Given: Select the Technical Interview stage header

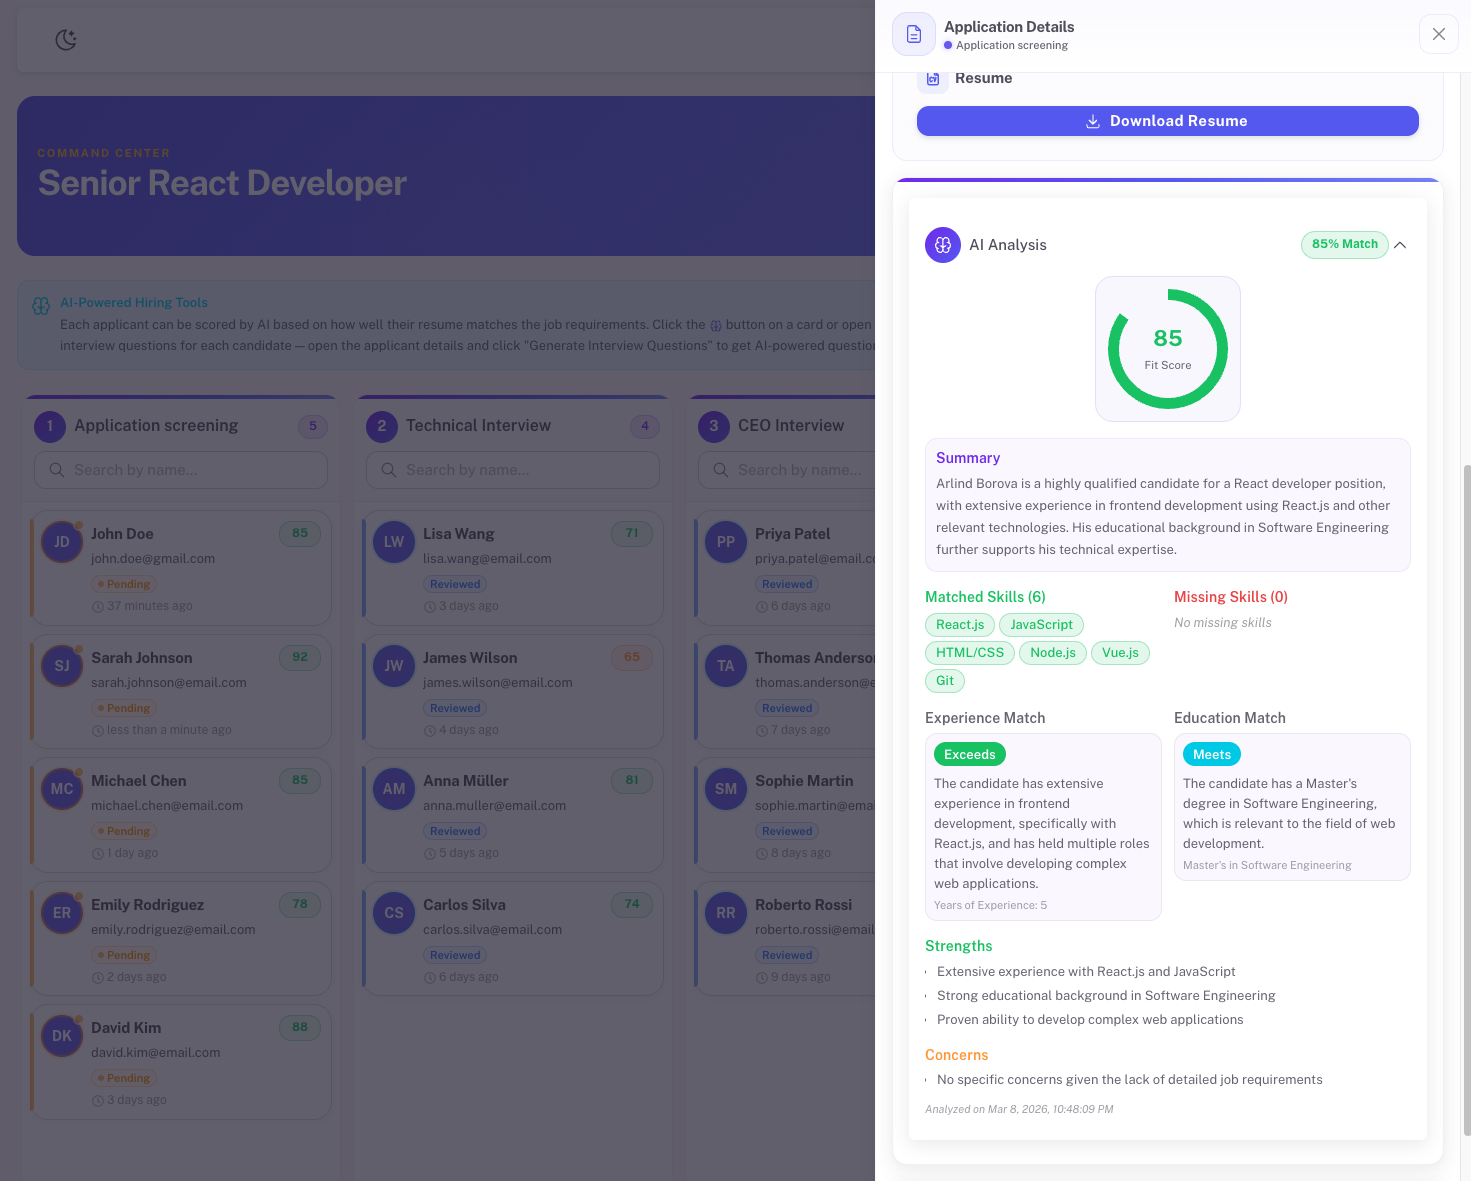Looking at the screenshot, I should point(478,426).
